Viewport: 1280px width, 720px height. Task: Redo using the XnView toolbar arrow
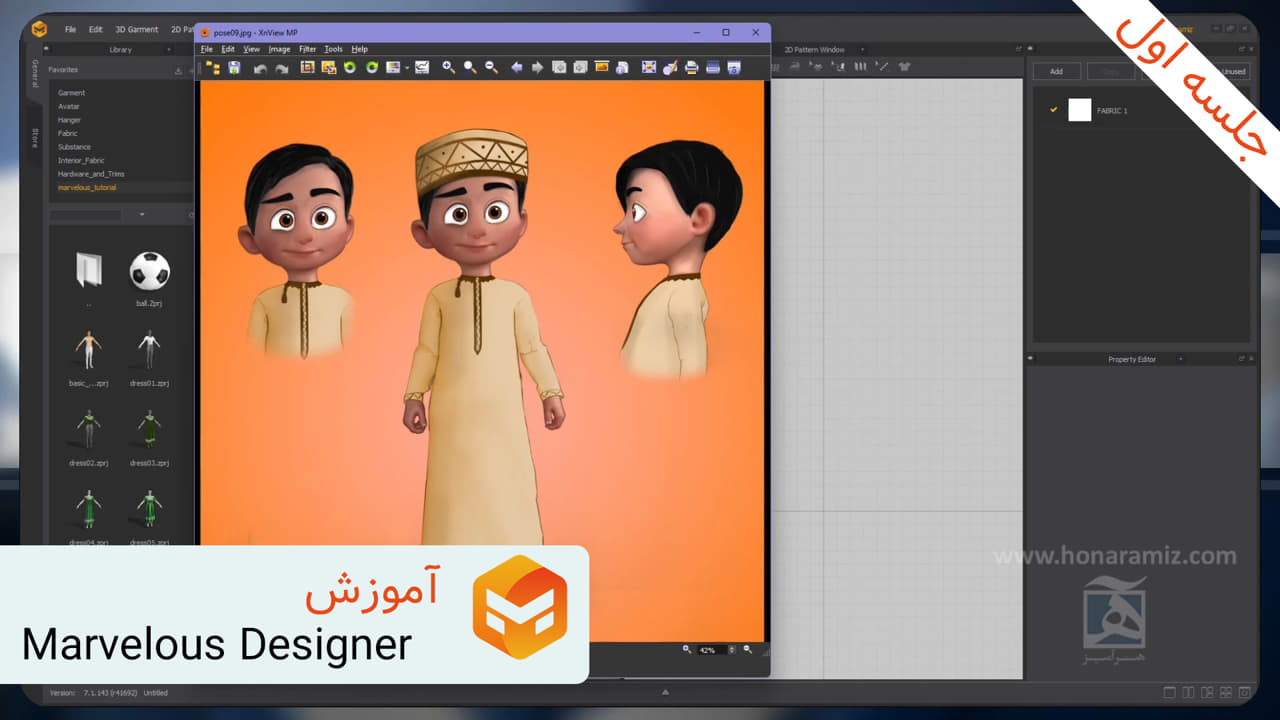281,68
